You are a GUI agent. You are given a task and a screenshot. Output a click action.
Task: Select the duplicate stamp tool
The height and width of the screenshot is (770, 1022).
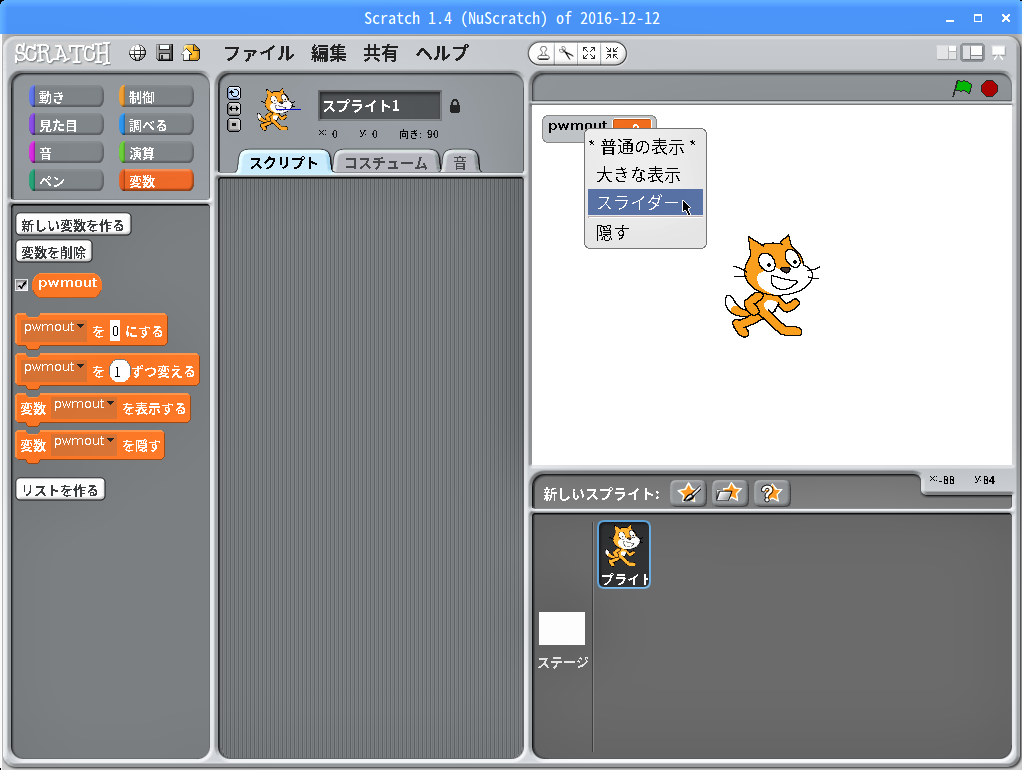[543, 53]
